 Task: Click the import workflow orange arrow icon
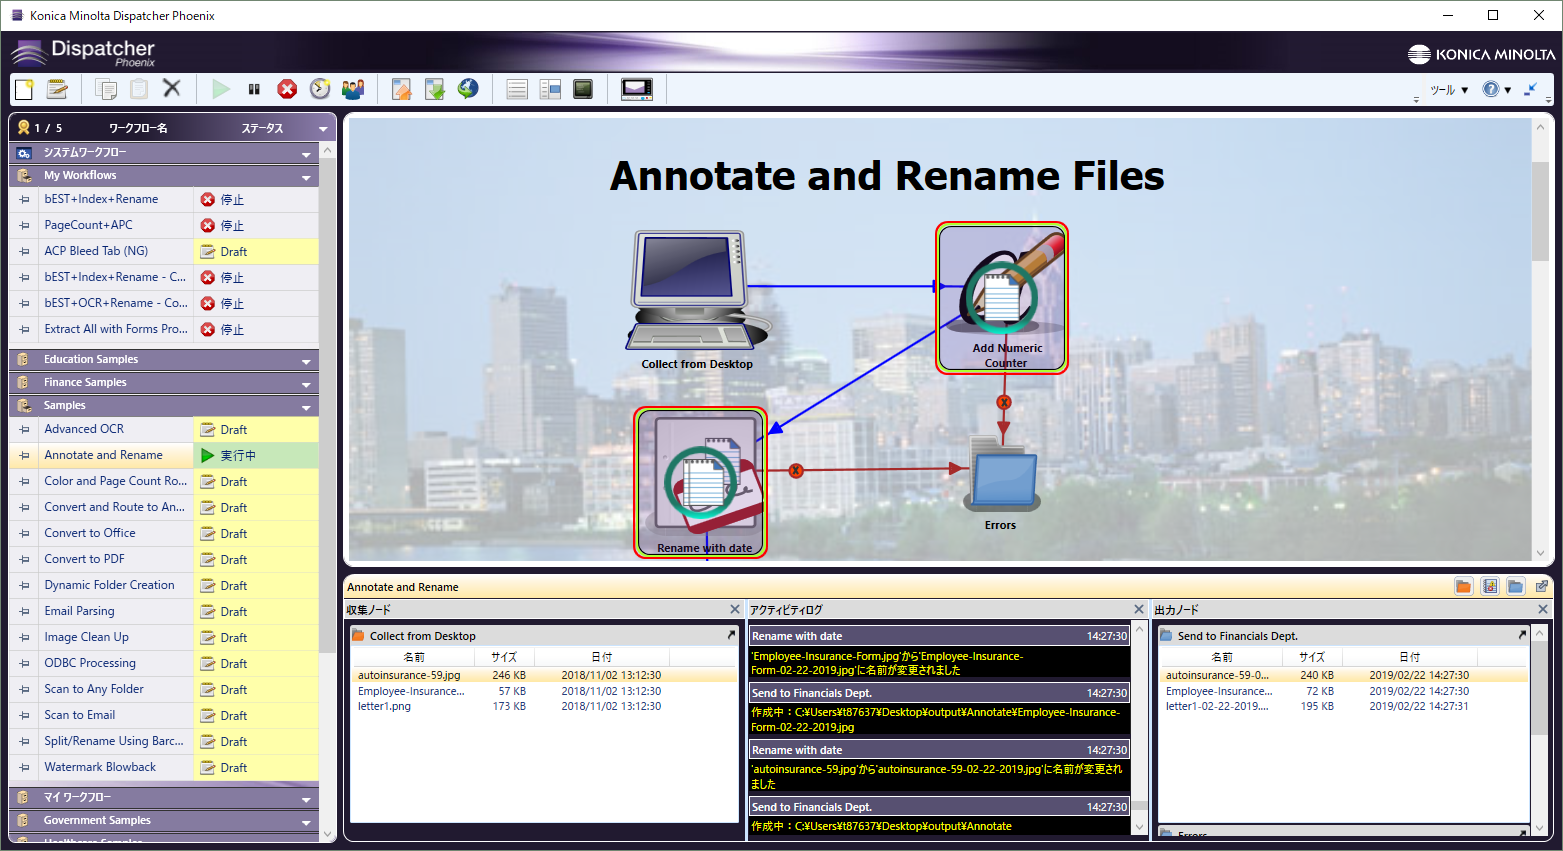[402, 89]
